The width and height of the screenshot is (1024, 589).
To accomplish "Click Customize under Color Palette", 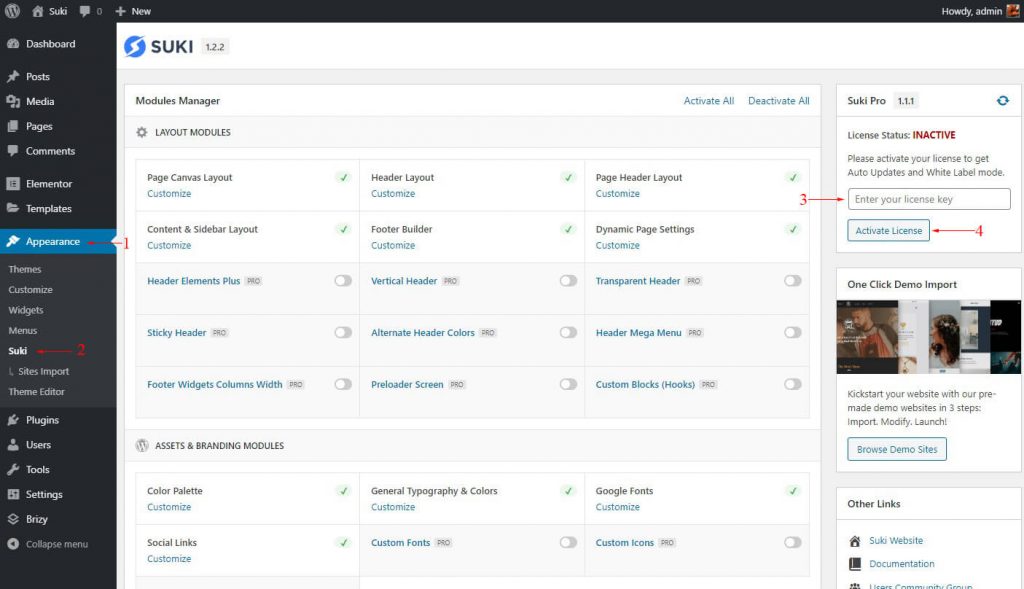I will pyautogui.click(x=169, y=507).
